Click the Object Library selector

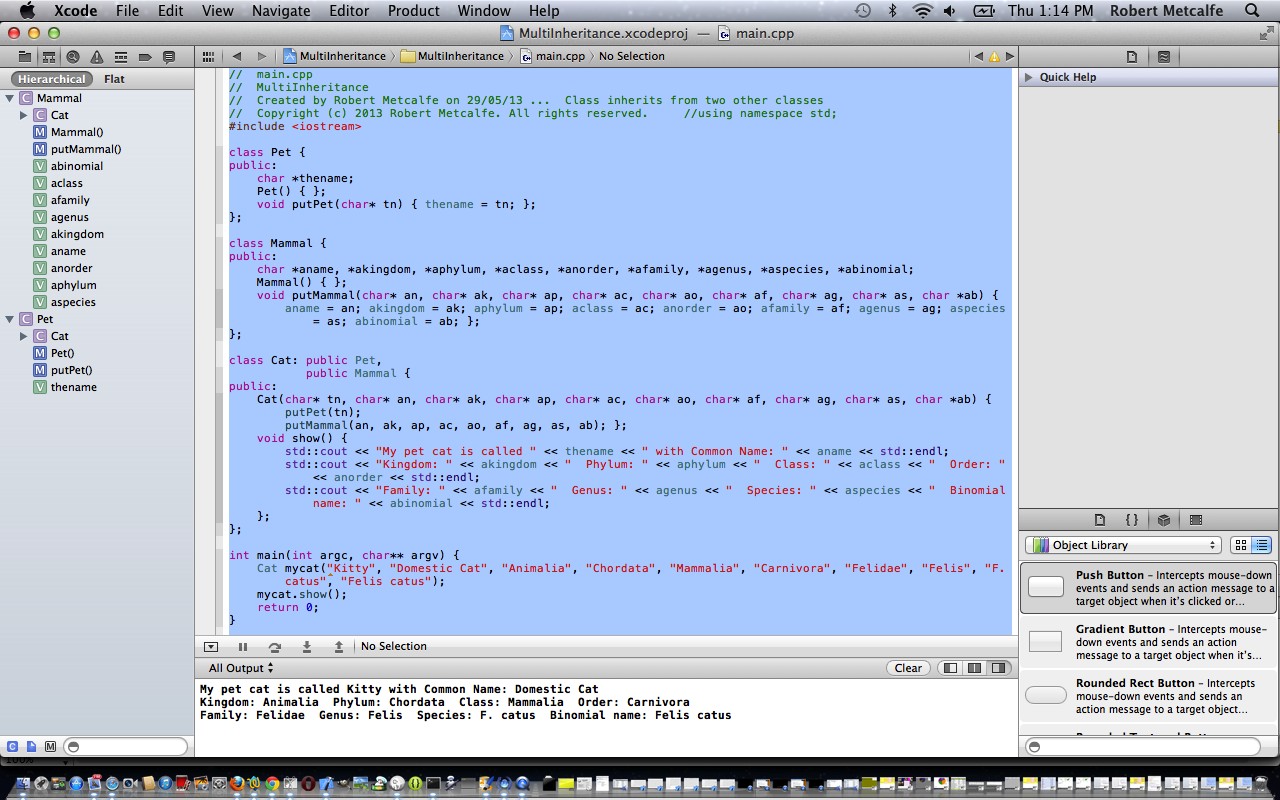[x=1120, y=545]
